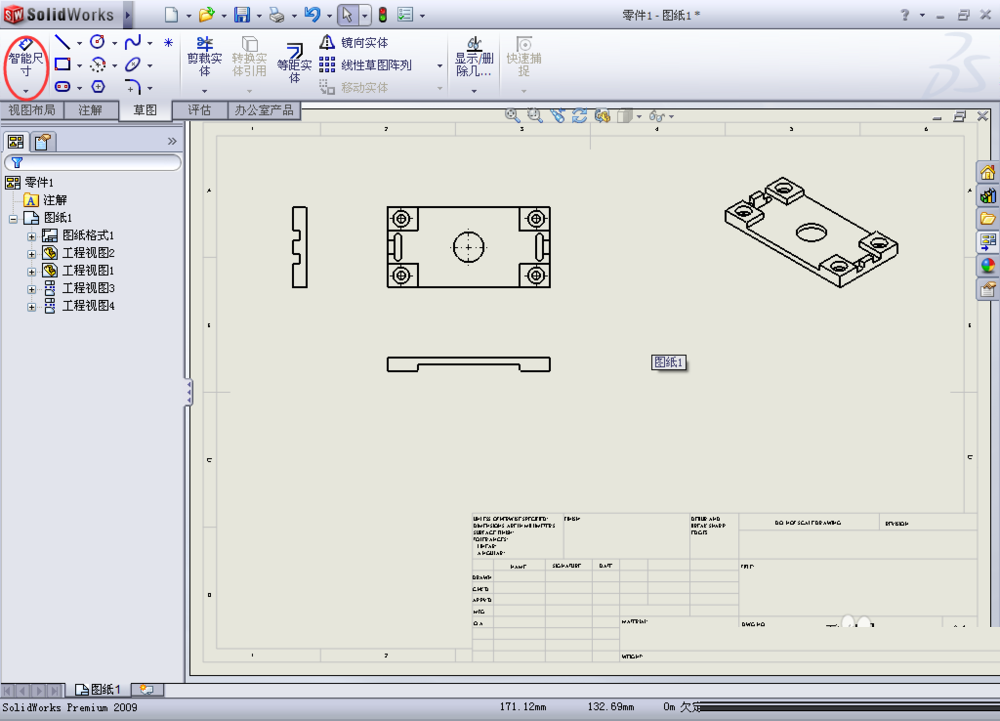Click the panel collapse handle on the splitter

[x=189, y=392]
